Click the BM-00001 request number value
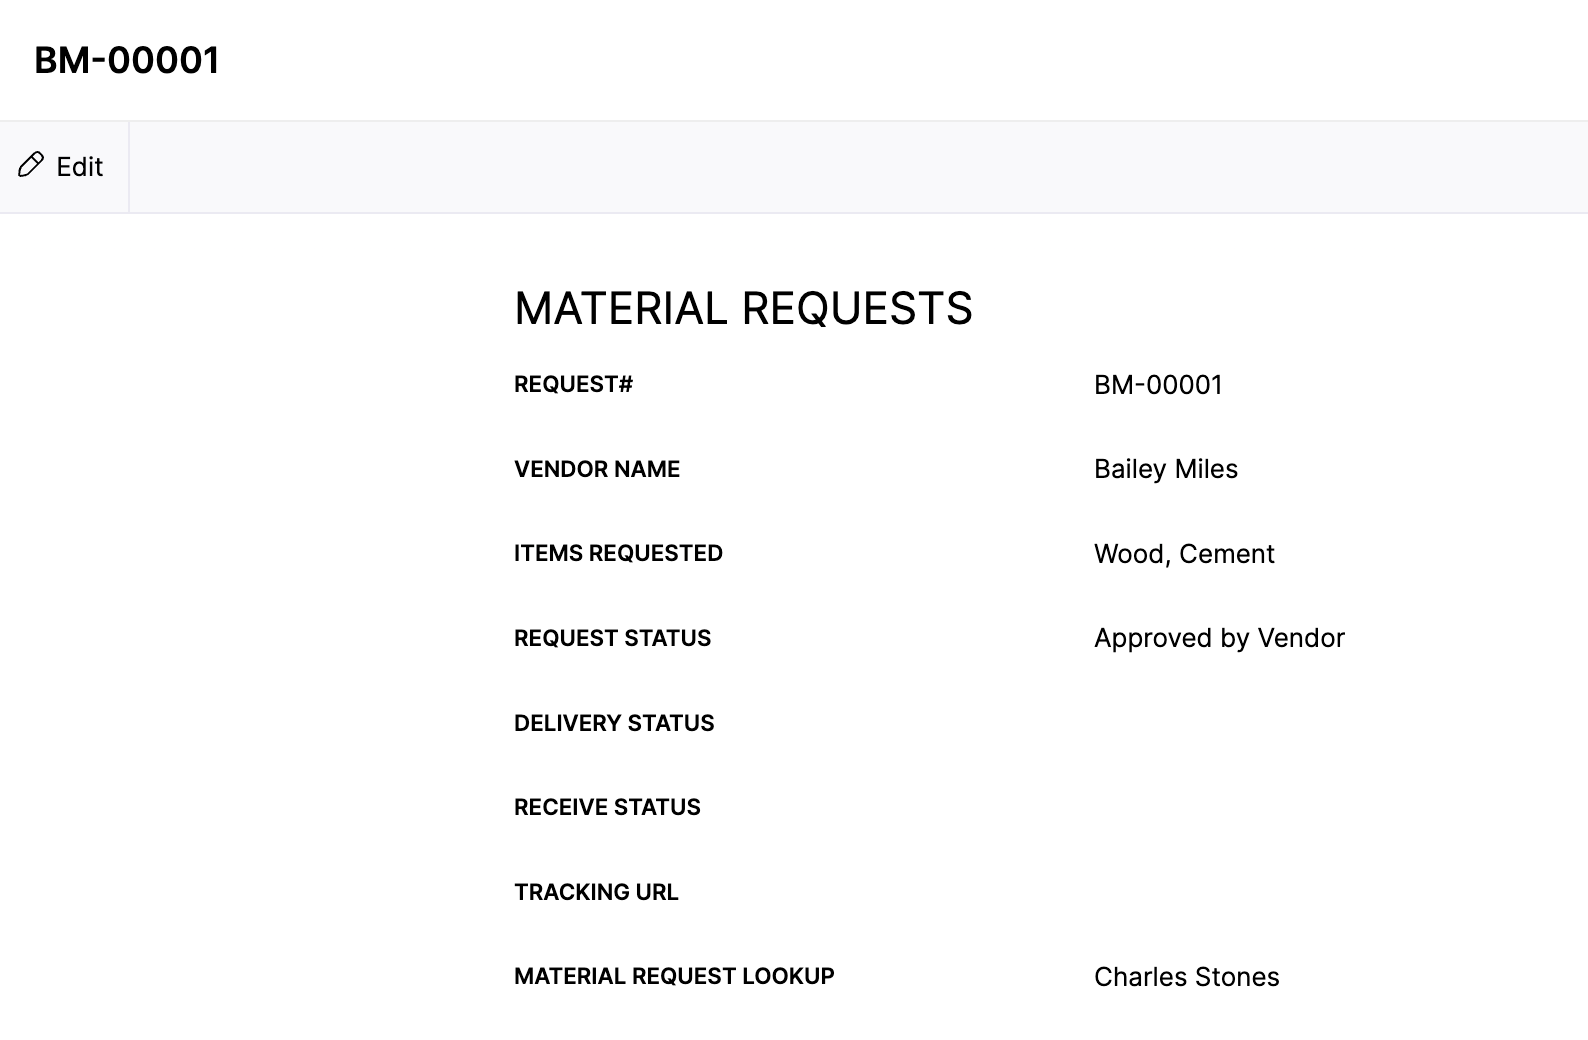This screenshot has width=1588, height=1040. [x=1157, y=385]
